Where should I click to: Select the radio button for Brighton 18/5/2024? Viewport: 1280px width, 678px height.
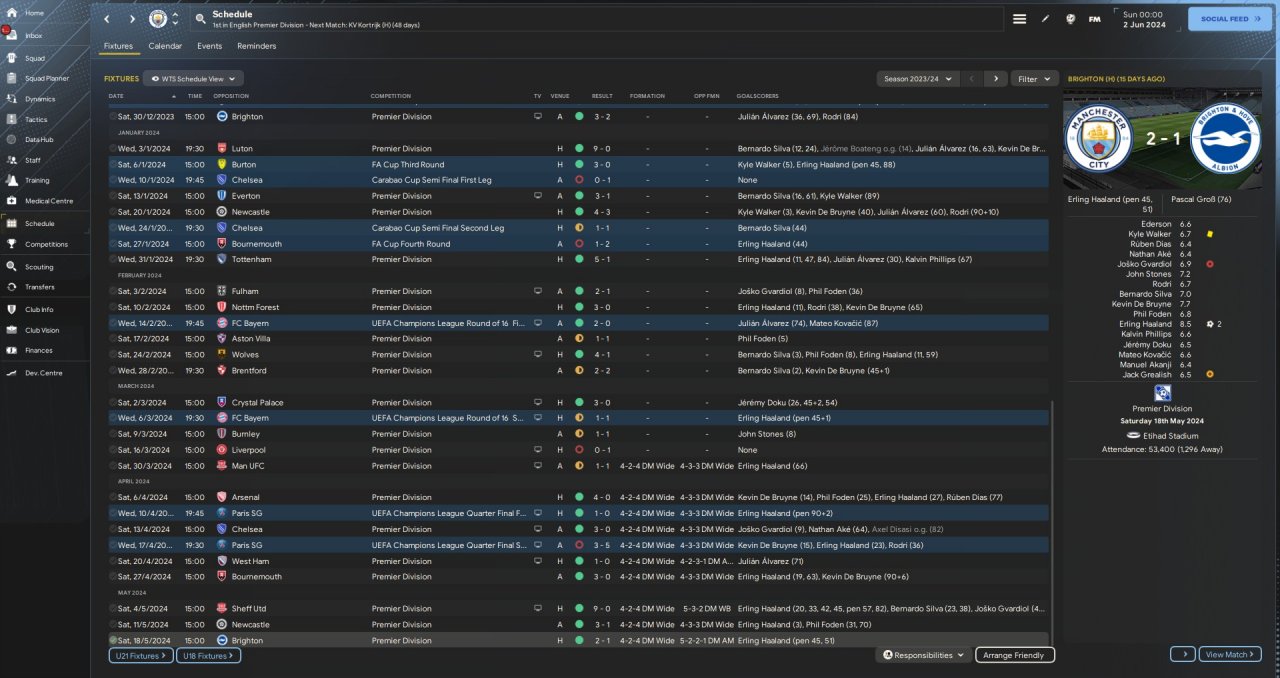coord(113,640)
